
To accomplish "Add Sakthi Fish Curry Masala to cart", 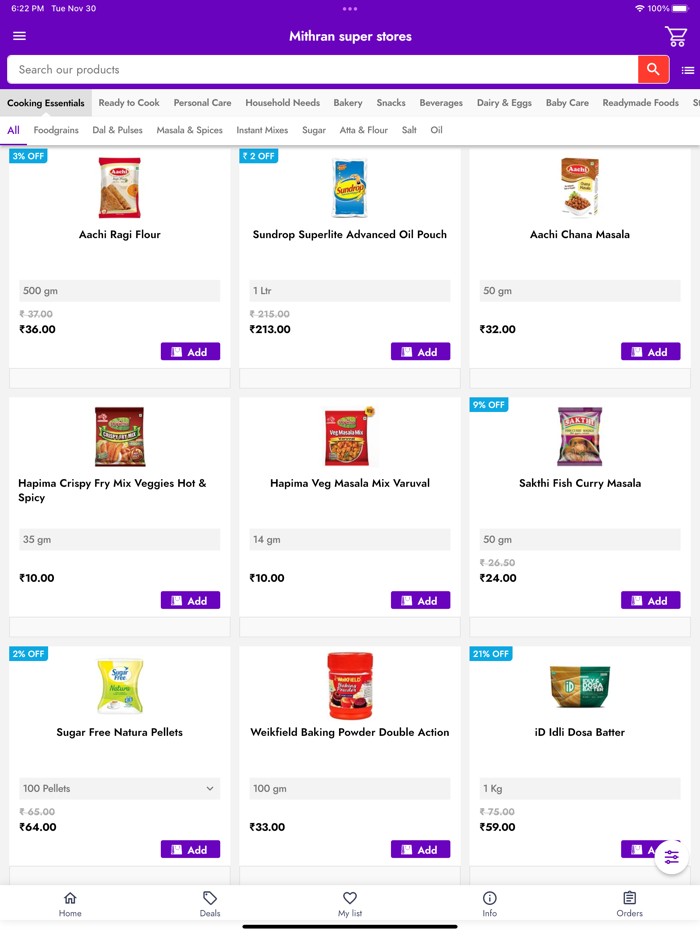I will [650, 601].
